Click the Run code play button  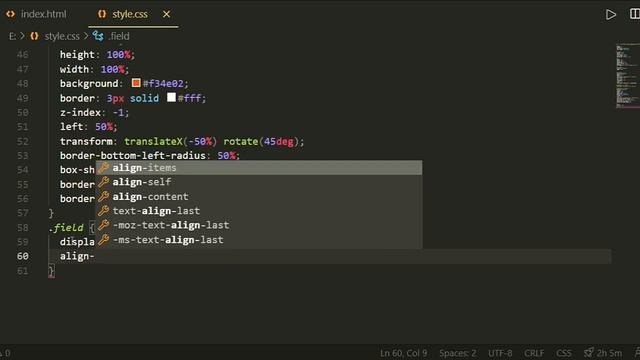click(x=611, y=15)
